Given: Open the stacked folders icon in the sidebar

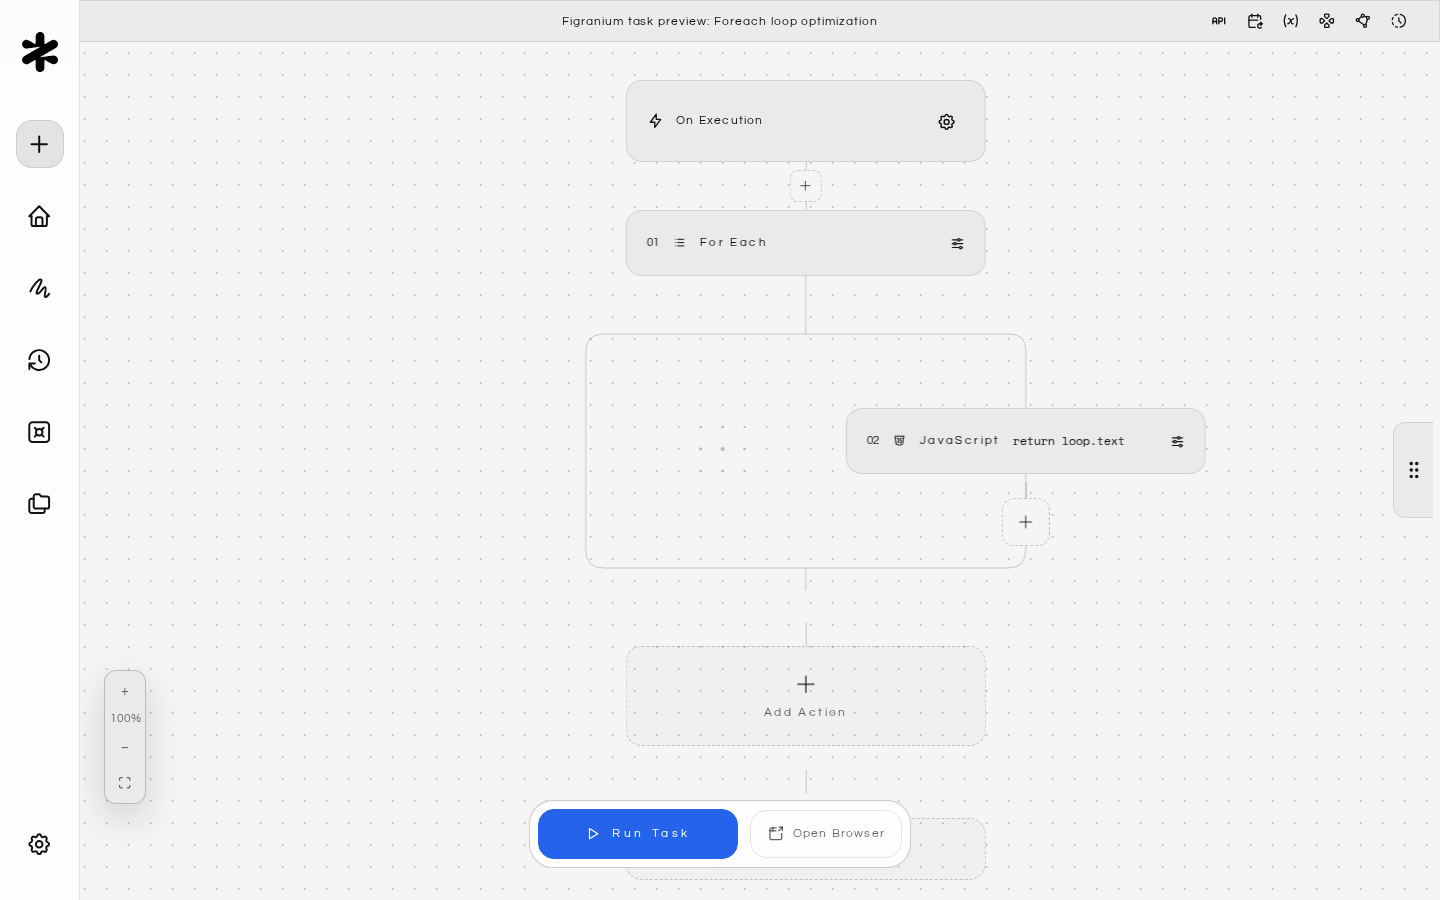Looking at the screenshot, I should [39, 504].
